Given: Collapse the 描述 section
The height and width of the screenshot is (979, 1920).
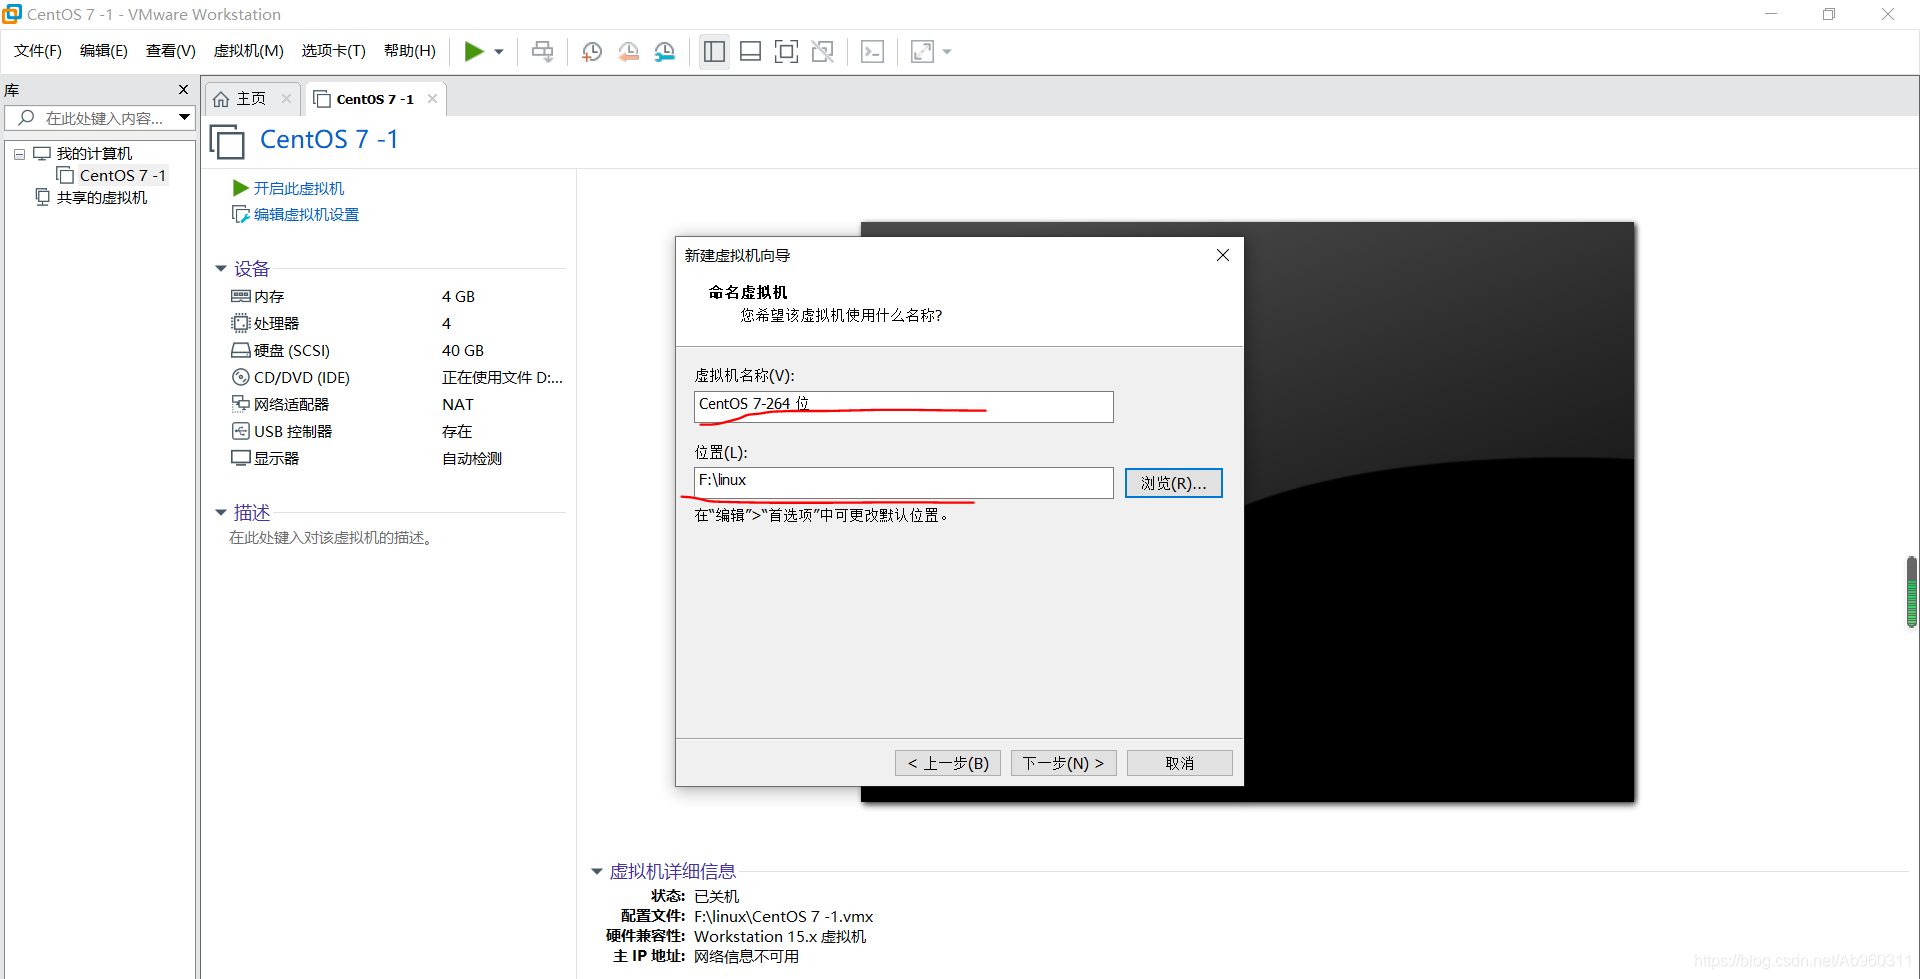Looking at the screenshot, I should click(221, 513).
